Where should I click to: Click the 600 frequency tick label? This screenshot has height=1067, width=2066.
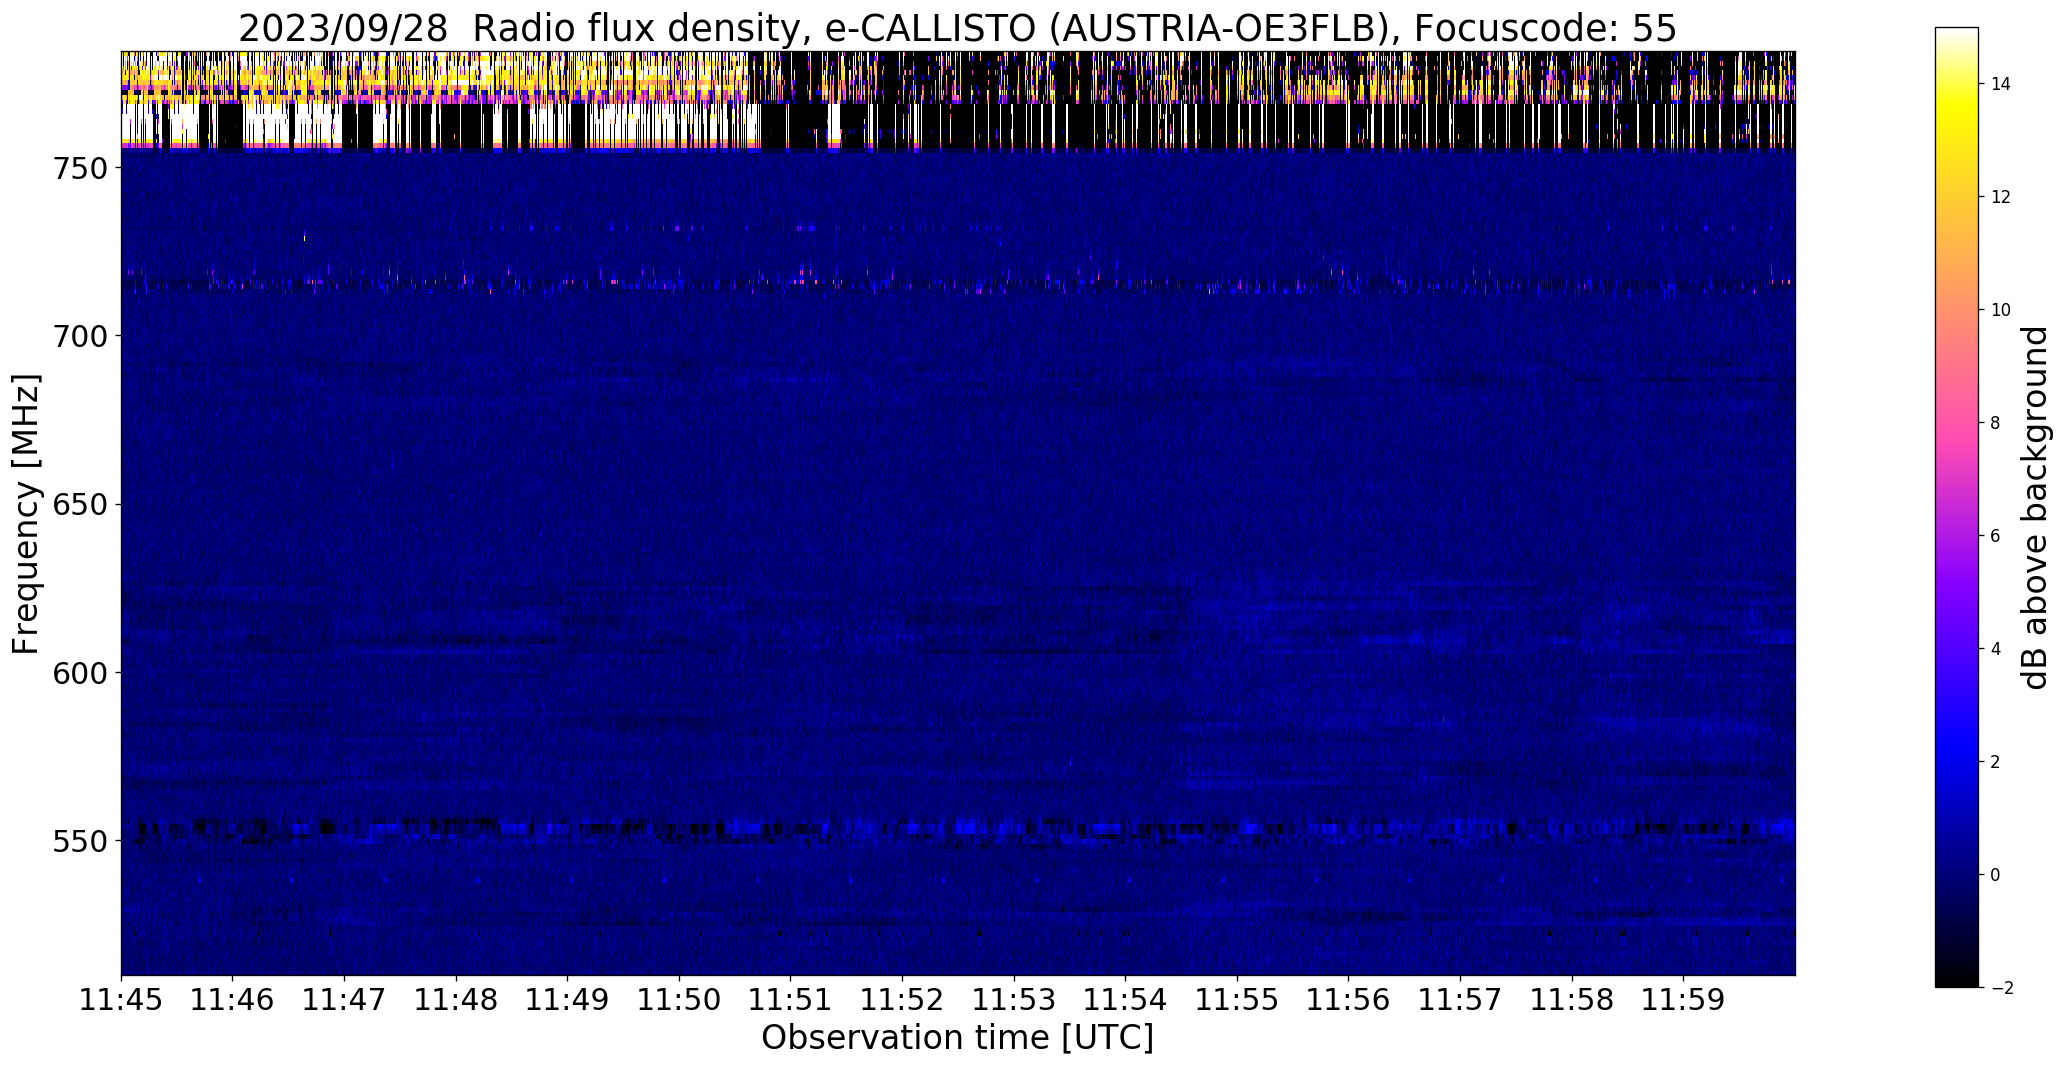pyautogui.click(x=79, y=673)
